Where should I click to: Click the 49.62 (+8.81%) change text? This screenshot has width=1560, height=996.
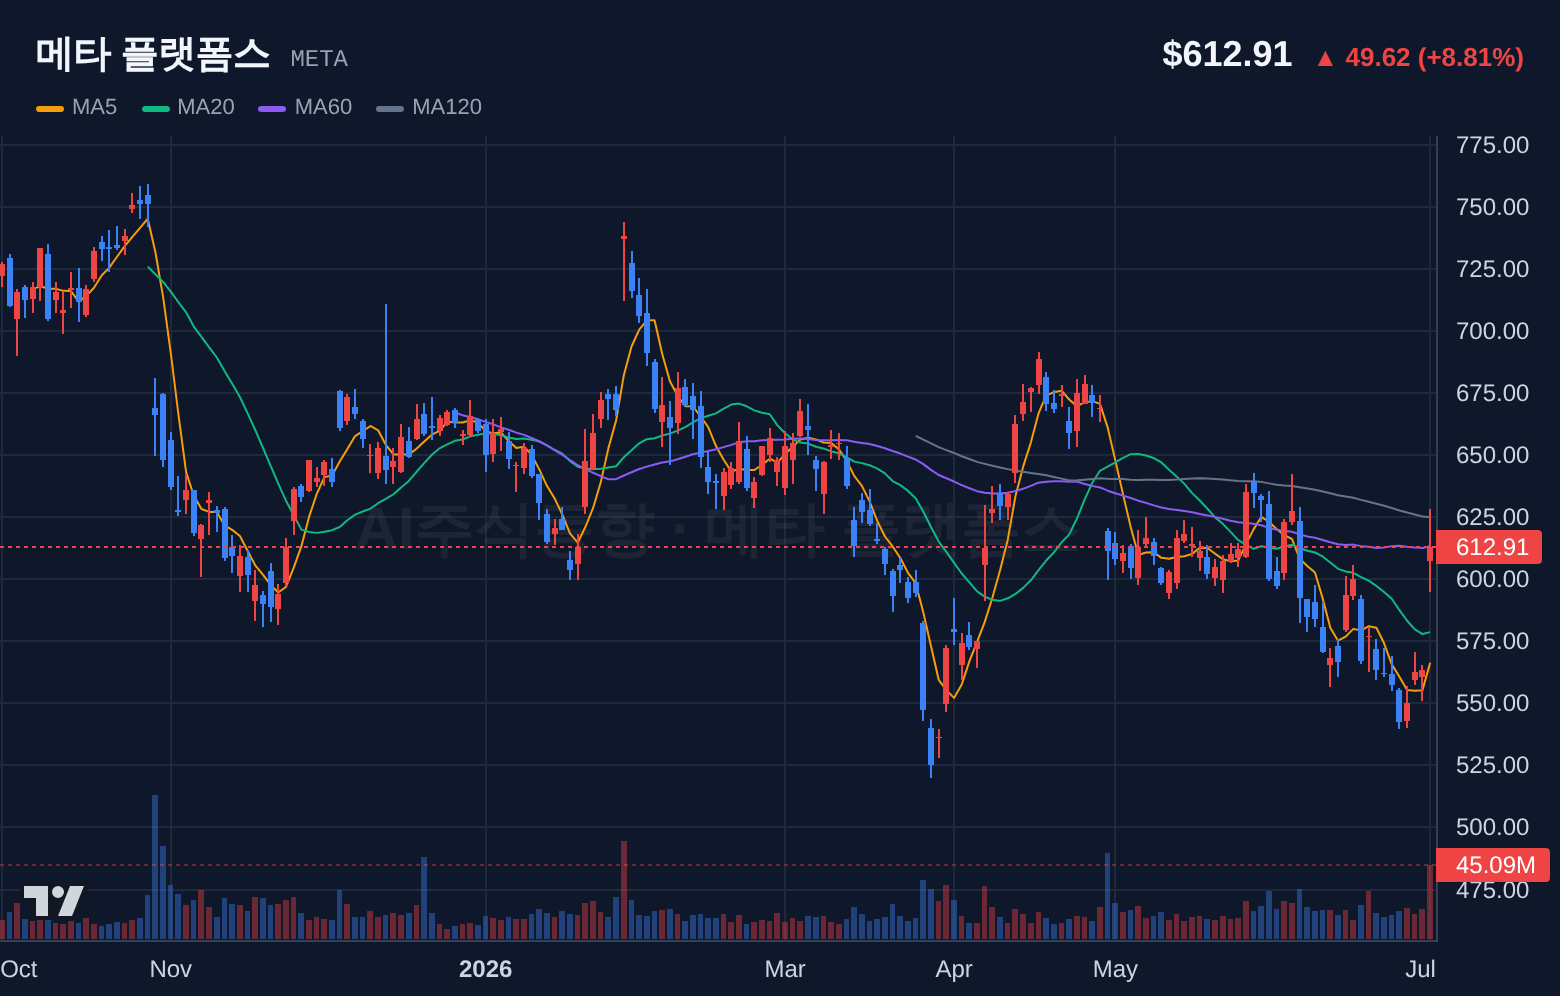[1434, 58]
